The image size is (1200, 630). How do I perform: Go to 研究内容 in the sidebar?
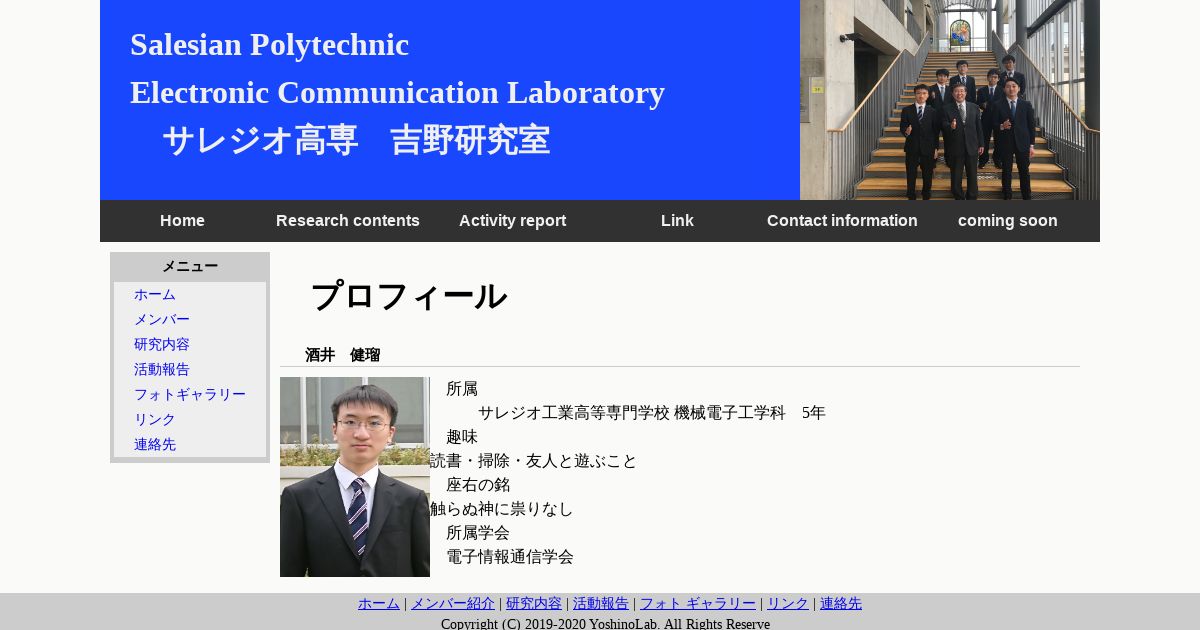(x=162, y=345)
